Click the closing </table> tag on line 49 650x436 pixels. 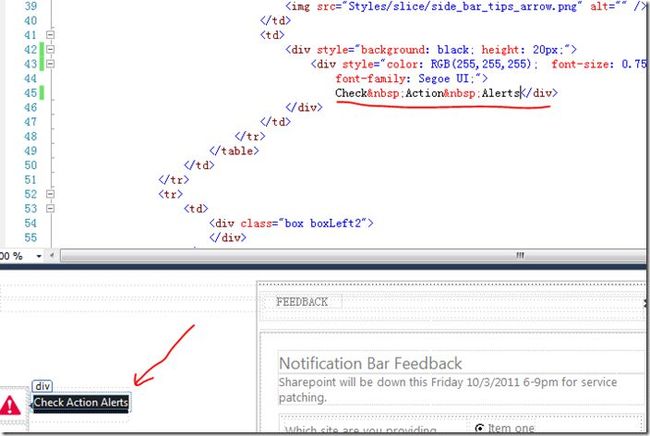pyautogui.click(x=234, y=151)
